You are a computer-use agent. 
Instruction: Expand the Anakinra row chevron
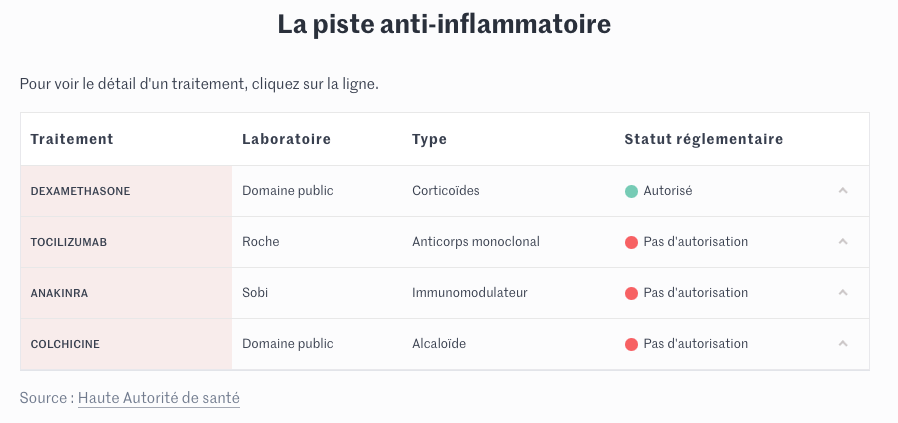[x=843, y=293]
